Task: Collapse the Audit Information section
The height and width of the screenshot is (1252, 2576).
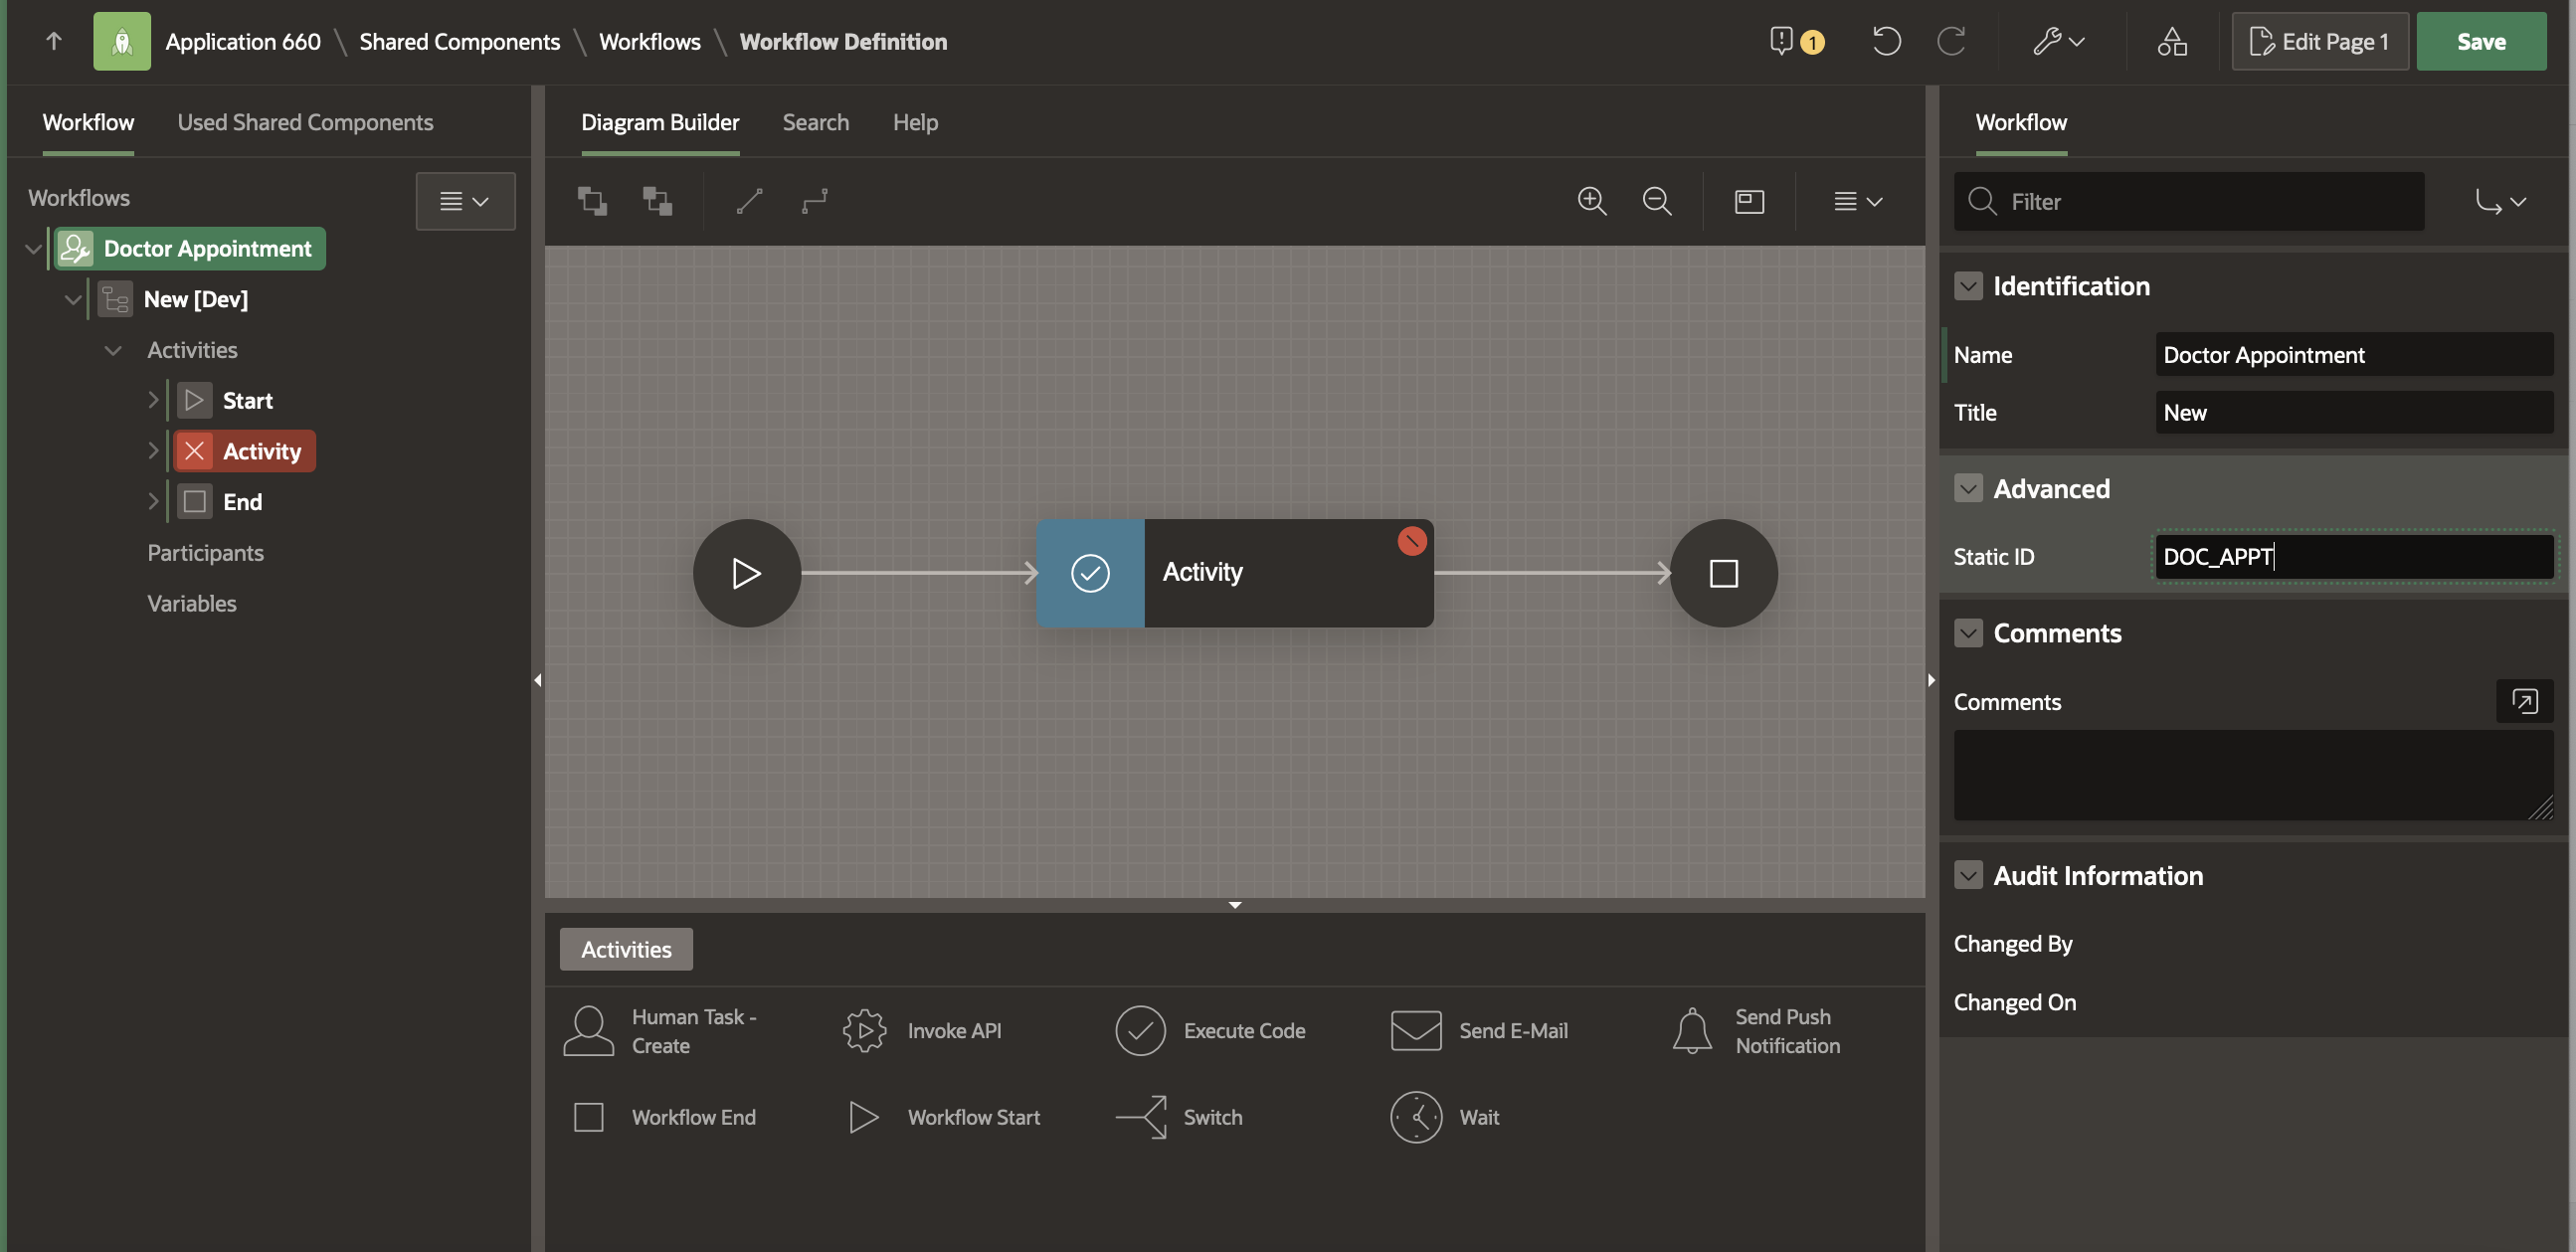Action: click(1967, 876)
